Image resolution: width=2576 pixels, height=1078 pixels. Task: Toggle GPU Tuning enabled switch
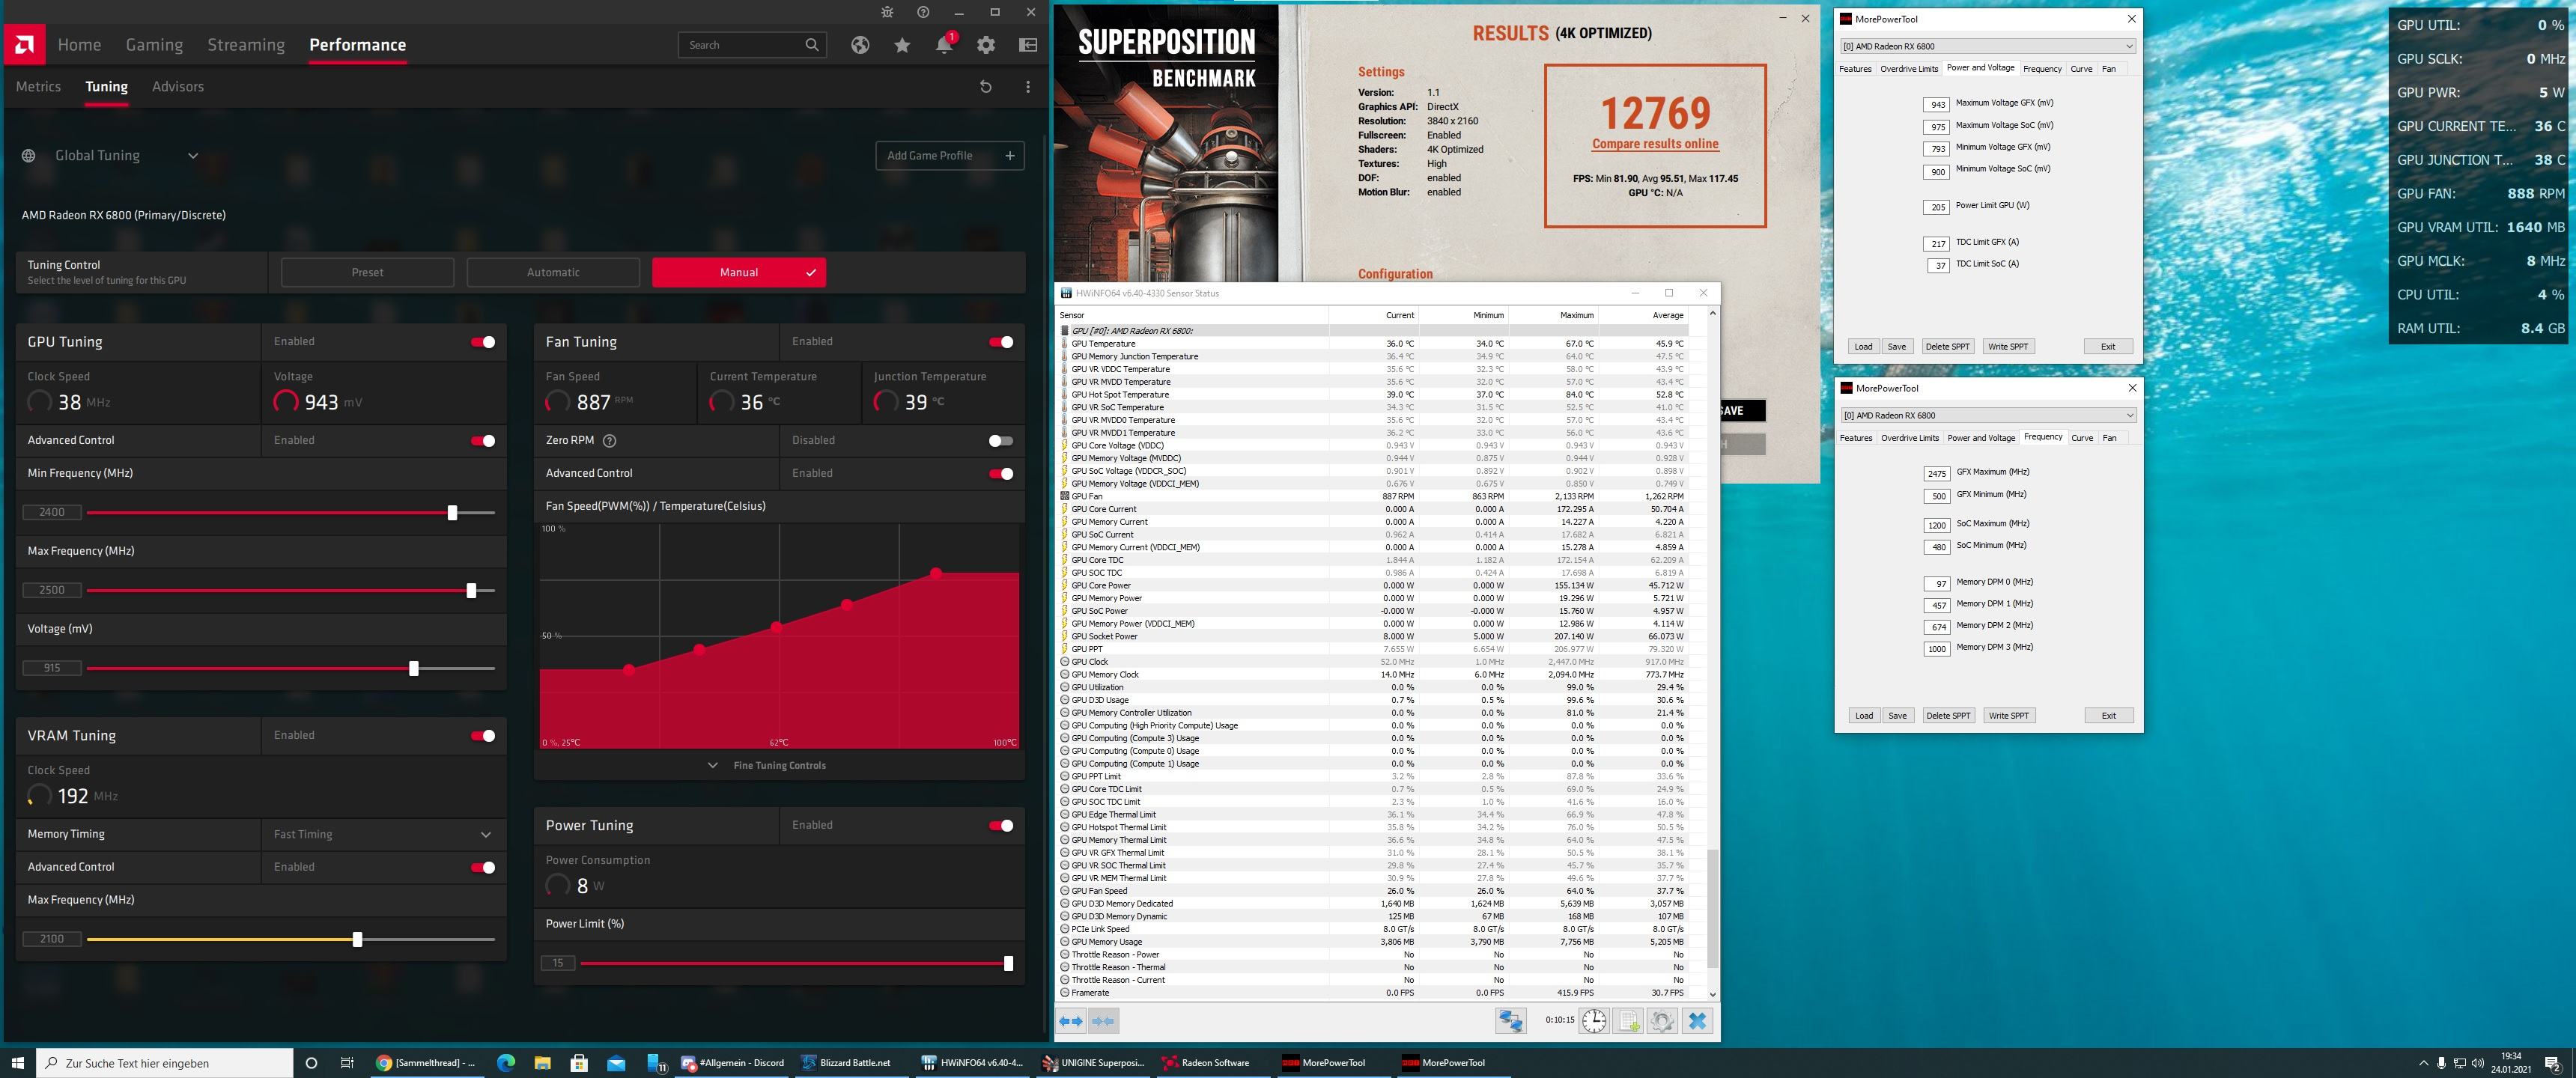(x=483, y=342)
